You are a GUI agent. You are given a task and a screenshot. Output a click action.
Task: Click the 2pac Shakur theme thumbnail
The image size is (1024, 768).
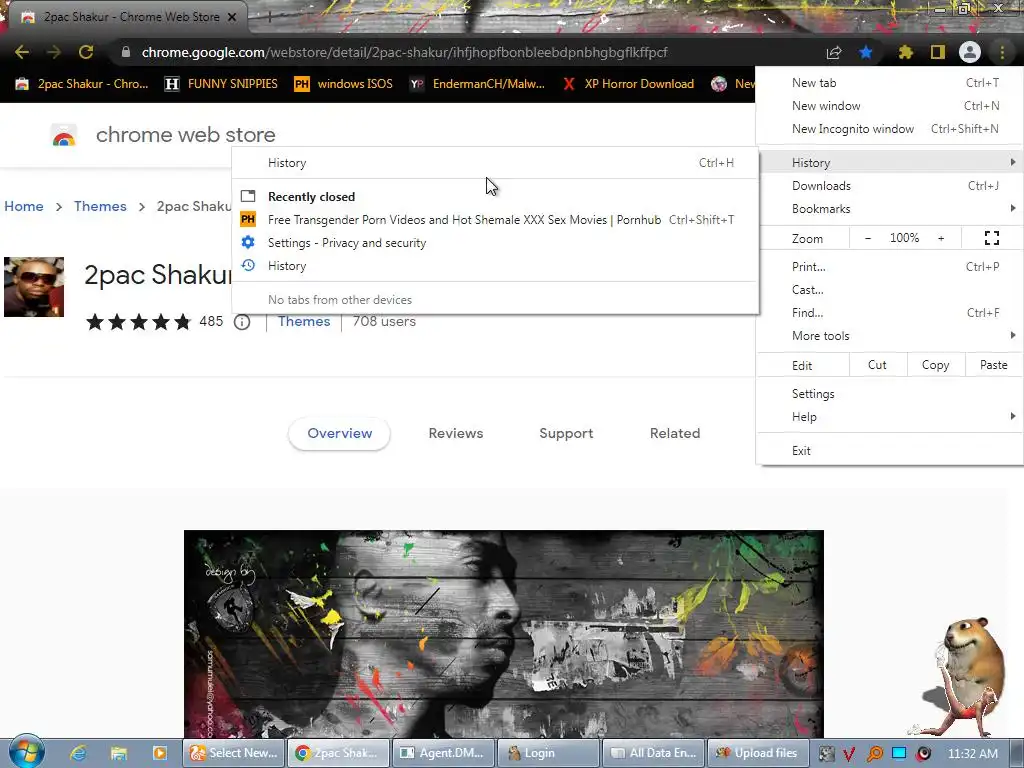[34, 287]
